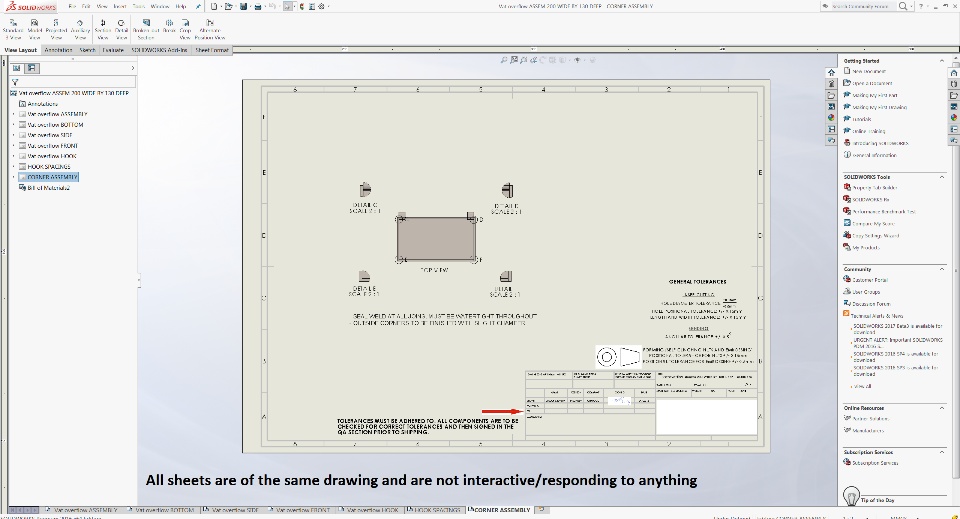Pick the Auxiliary View tool
This screenshot has height=519, width=960.
pos(80,29)
